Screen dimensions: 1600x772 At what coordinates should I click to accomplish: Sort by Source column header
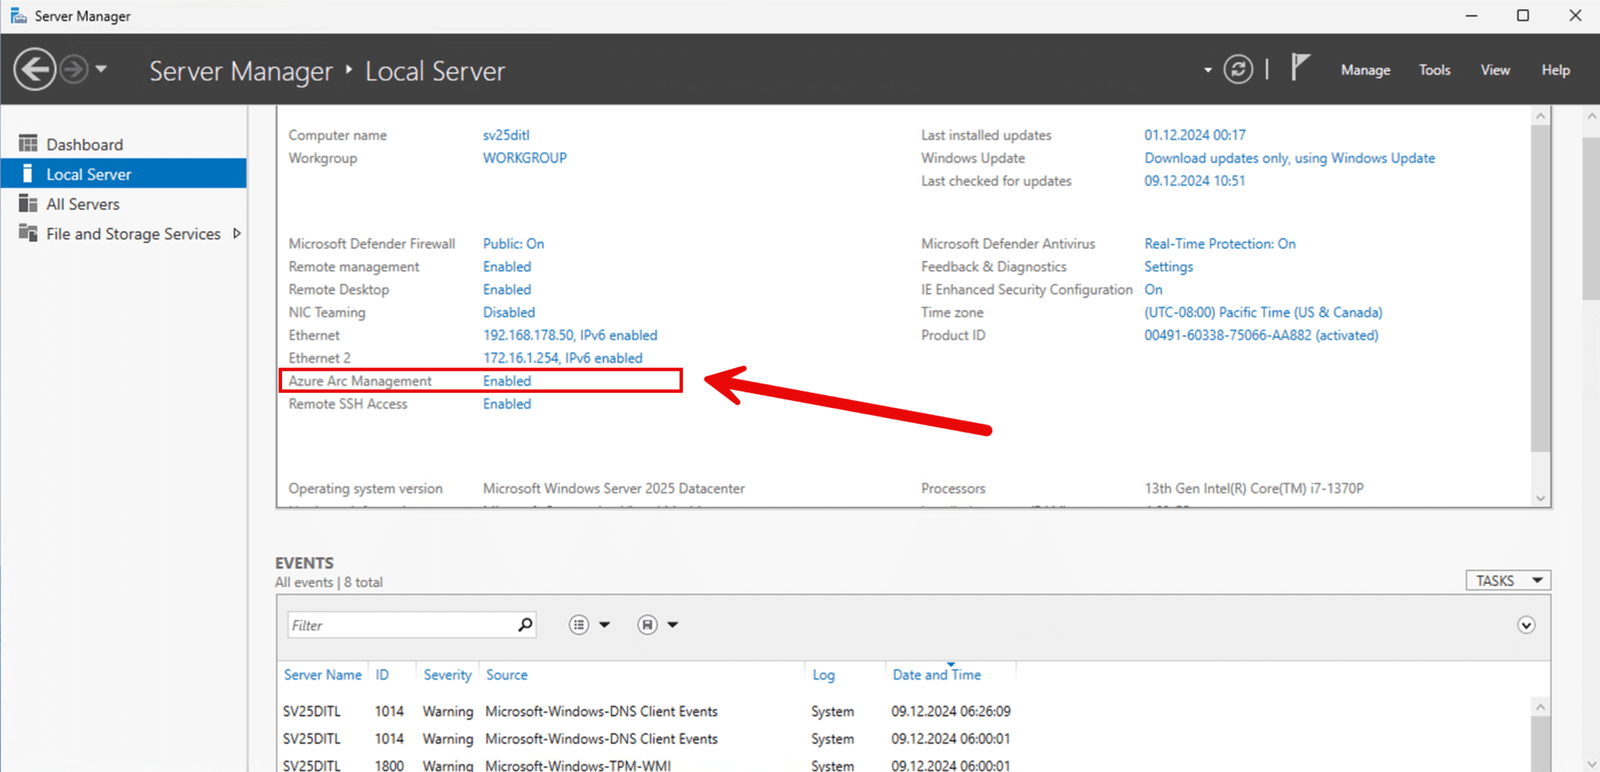(x=506, y=675)
